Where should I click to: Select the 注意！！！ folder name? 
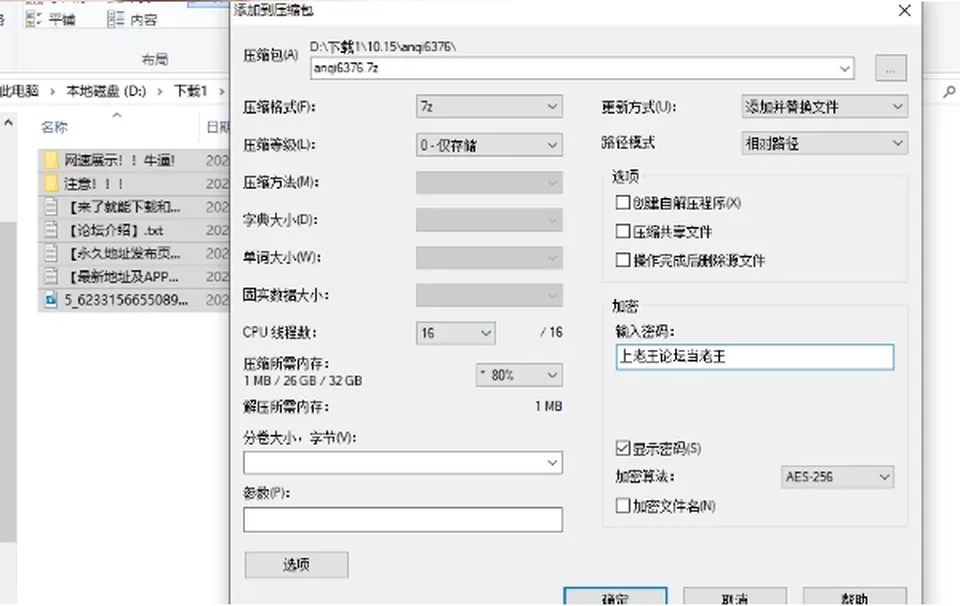coord(94,184)
